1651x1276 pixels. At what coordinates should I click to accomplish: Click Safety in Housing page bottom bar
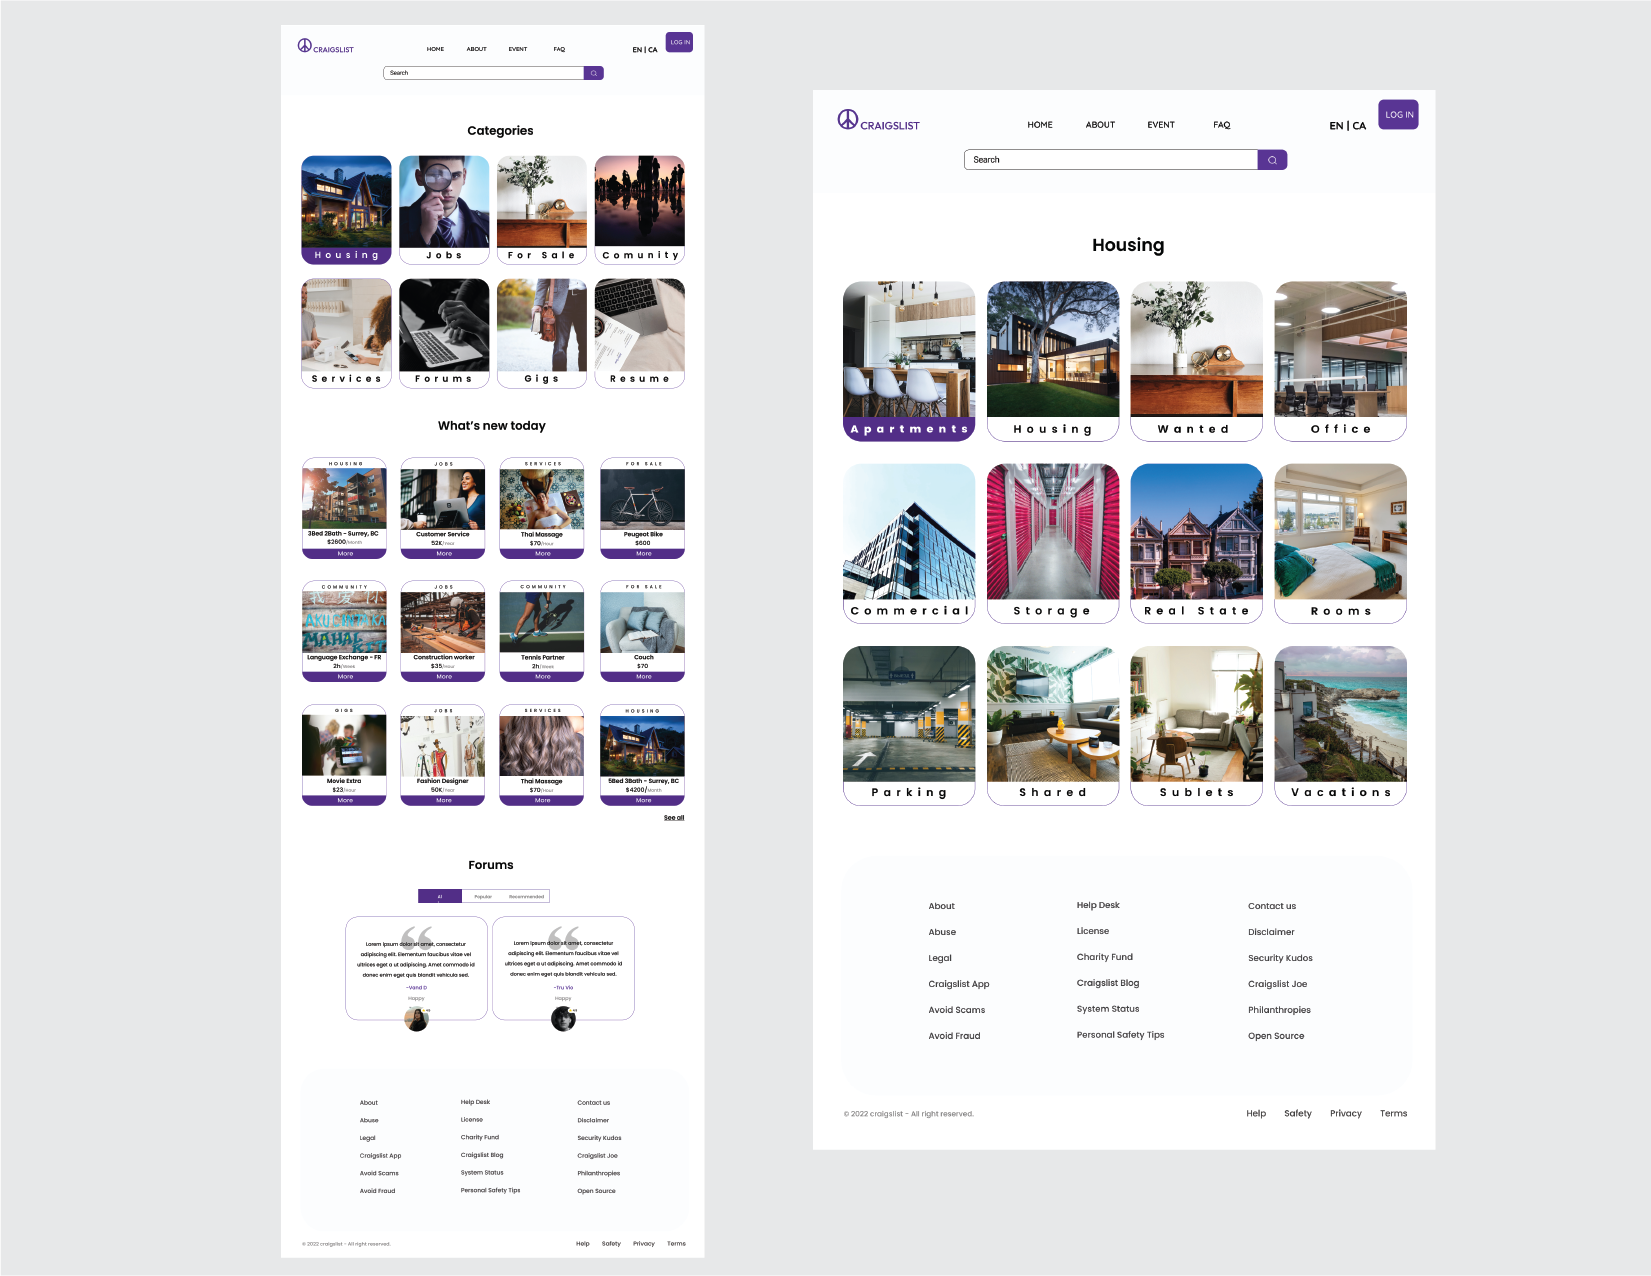click(1298, 1113)
